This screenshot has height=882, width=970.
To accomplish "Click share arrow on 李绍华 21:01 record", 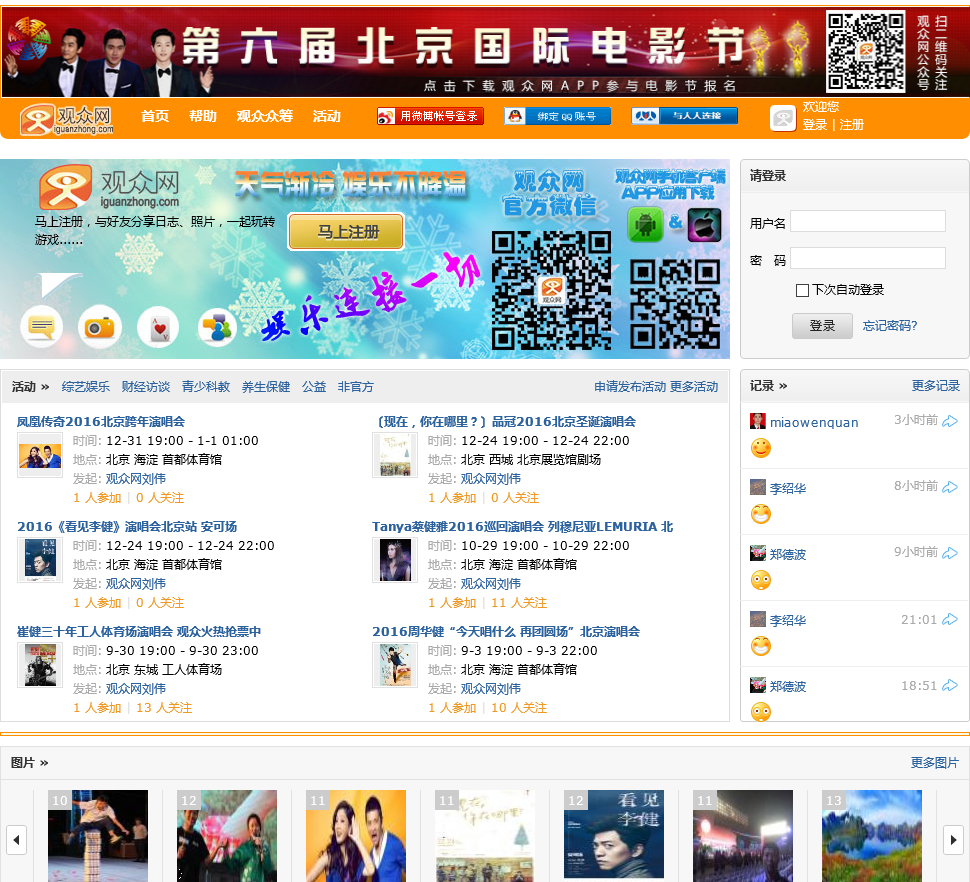I will [950, 619].
